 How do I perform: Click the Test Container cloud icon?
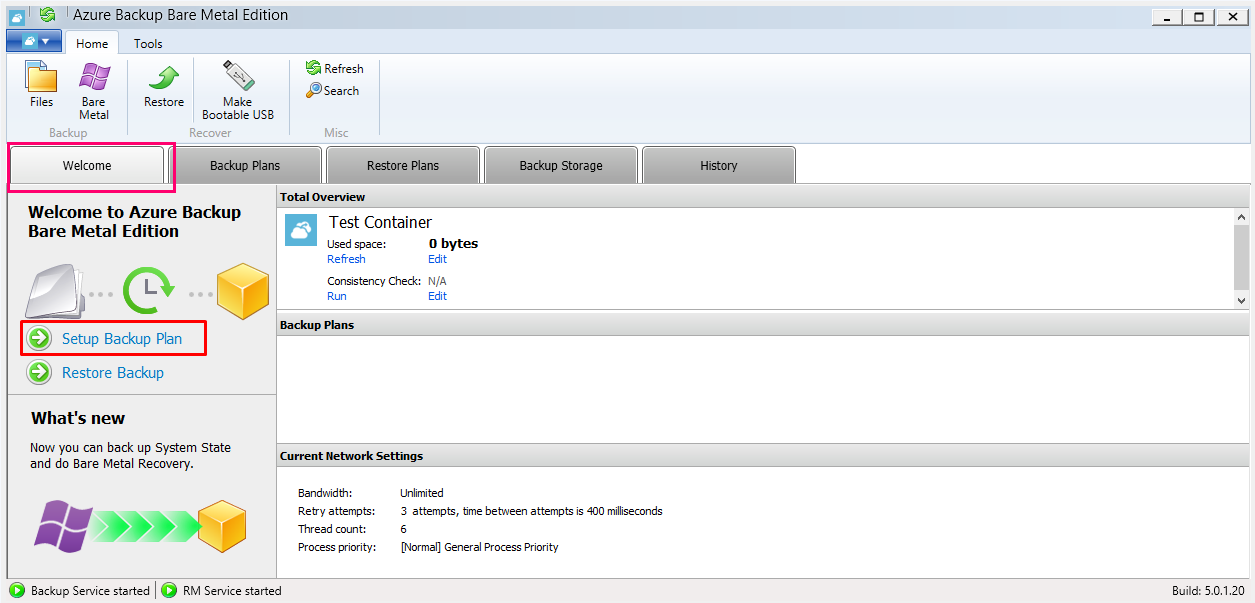coord(301,230)
